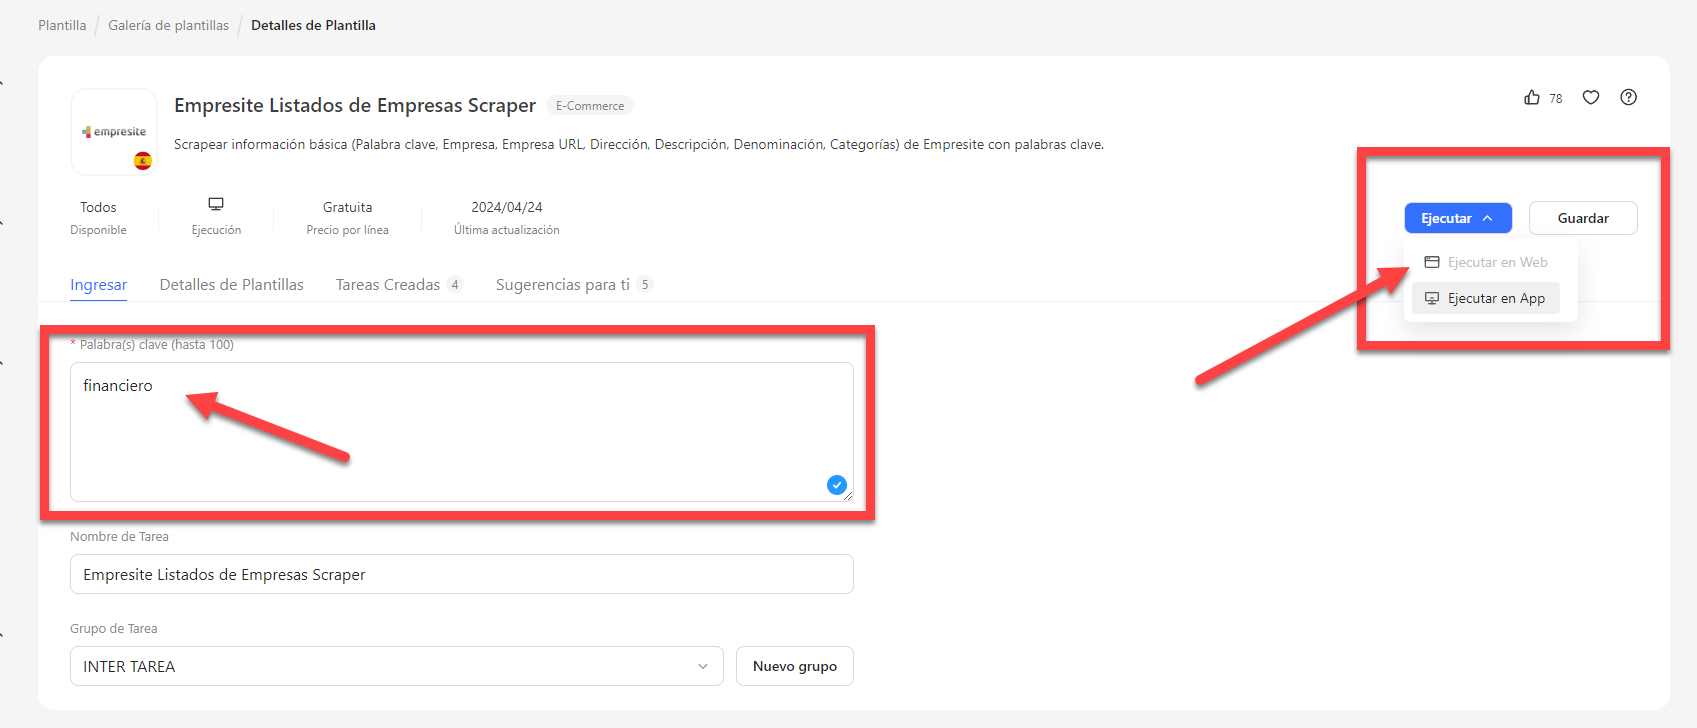Screen dimensions: 1697x728
Task: Click the monitor Ejecución icon
Action: pos(216,204)
